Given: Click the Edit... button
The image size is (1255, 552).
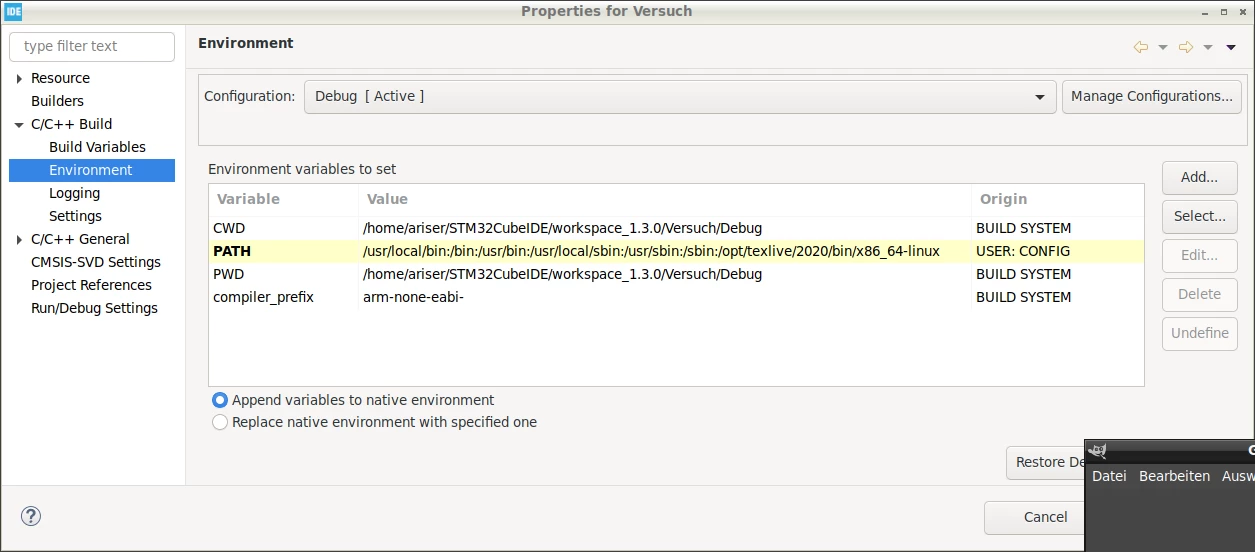Looking at the screenshot, I should click(1199, 256).
